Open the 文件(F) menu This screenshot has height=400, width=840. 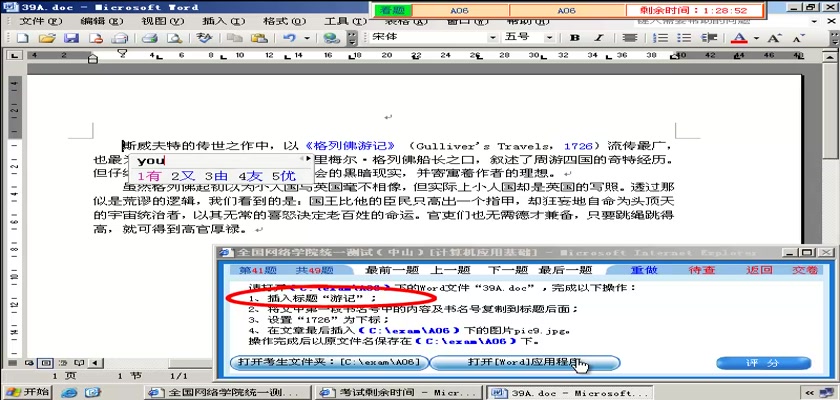(x=41, y=21)
